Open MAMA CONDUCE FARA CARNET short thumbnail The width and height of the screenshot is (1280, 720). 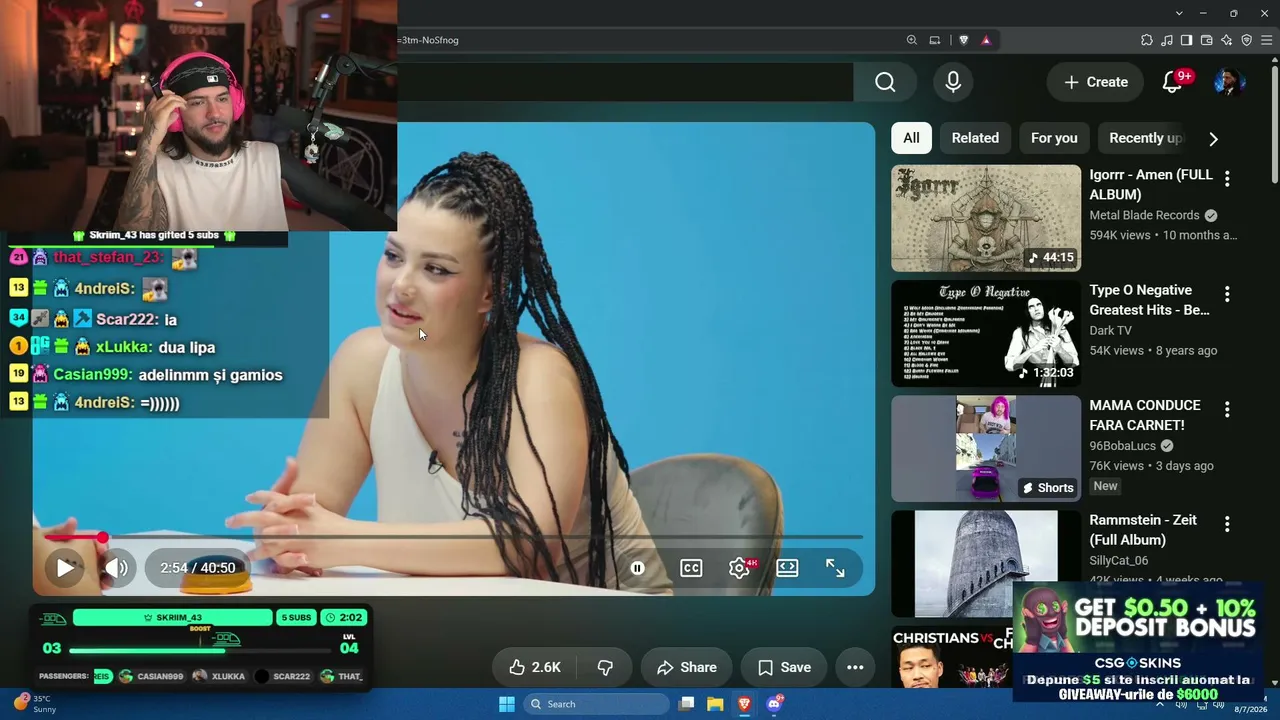pos(986,448)
